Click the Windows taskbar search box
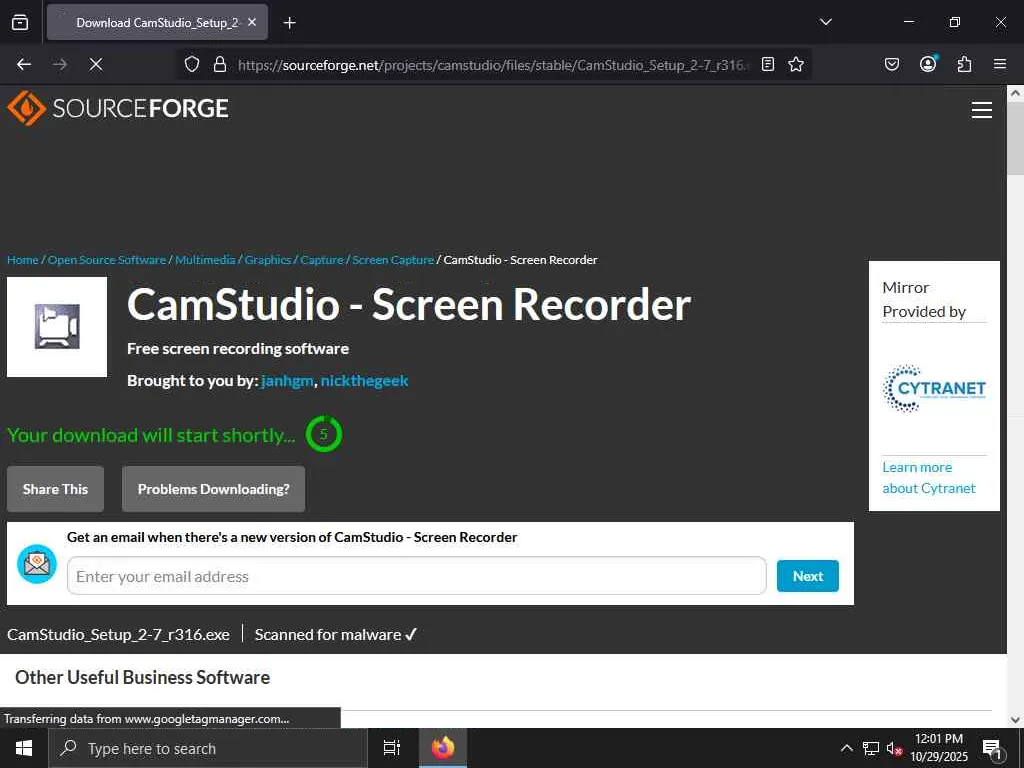Viewport: 1024px width, 768px height. tap(208, 748)
